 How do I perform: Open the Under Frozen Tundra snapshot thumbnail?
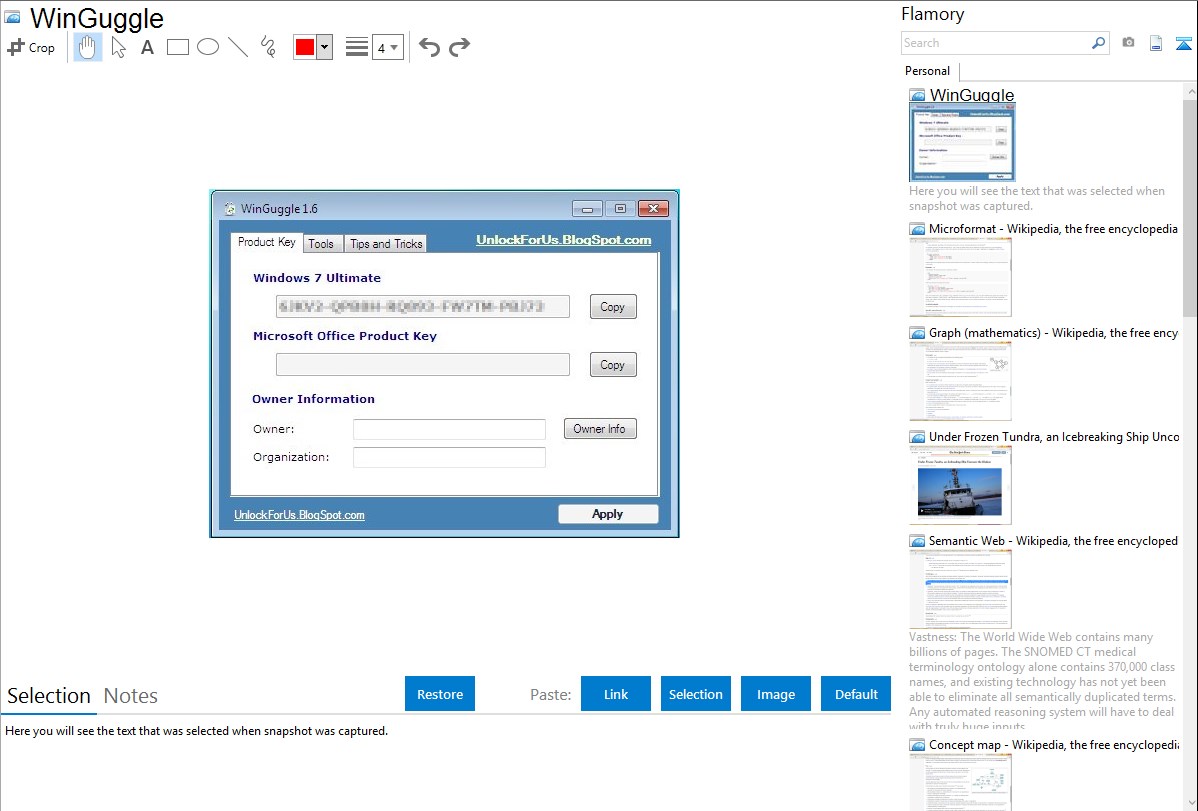[x=960, y=485]
